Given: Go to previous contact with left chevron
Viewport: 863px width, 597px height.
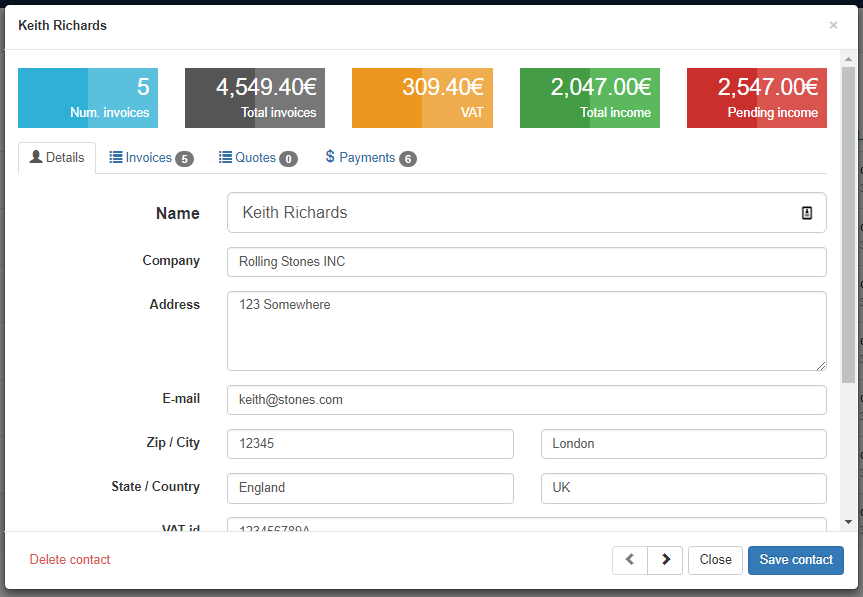Looking at the screenshot, I should point(630,560).
